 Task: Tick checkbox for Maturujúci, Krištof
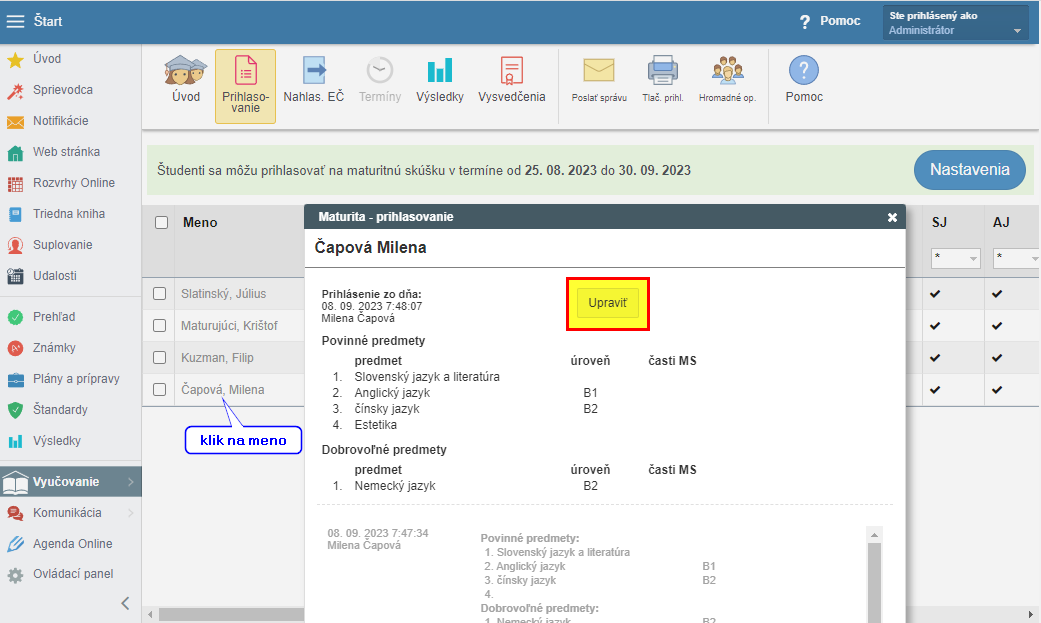pyautogui.click(x=159, y=325)
